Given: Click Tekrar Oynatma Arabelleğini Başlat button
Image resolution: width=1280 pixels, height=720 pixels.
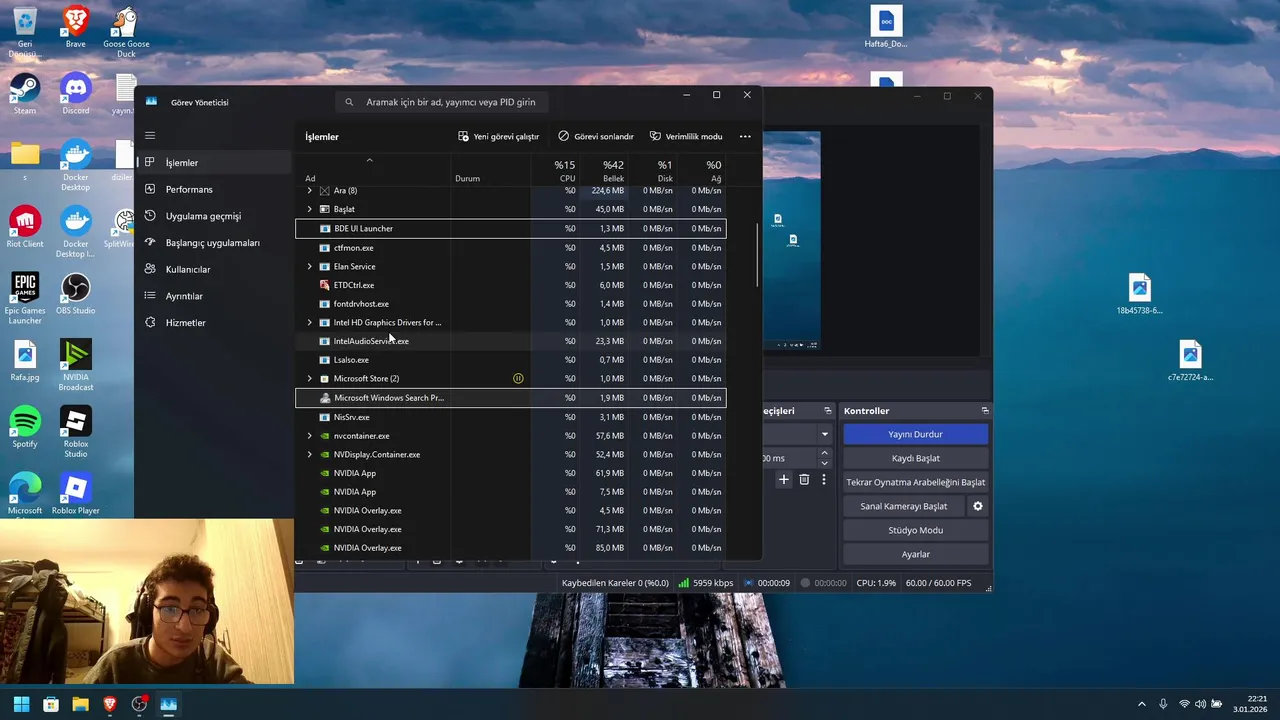Looking at the screenshot, I should [915, 482].
